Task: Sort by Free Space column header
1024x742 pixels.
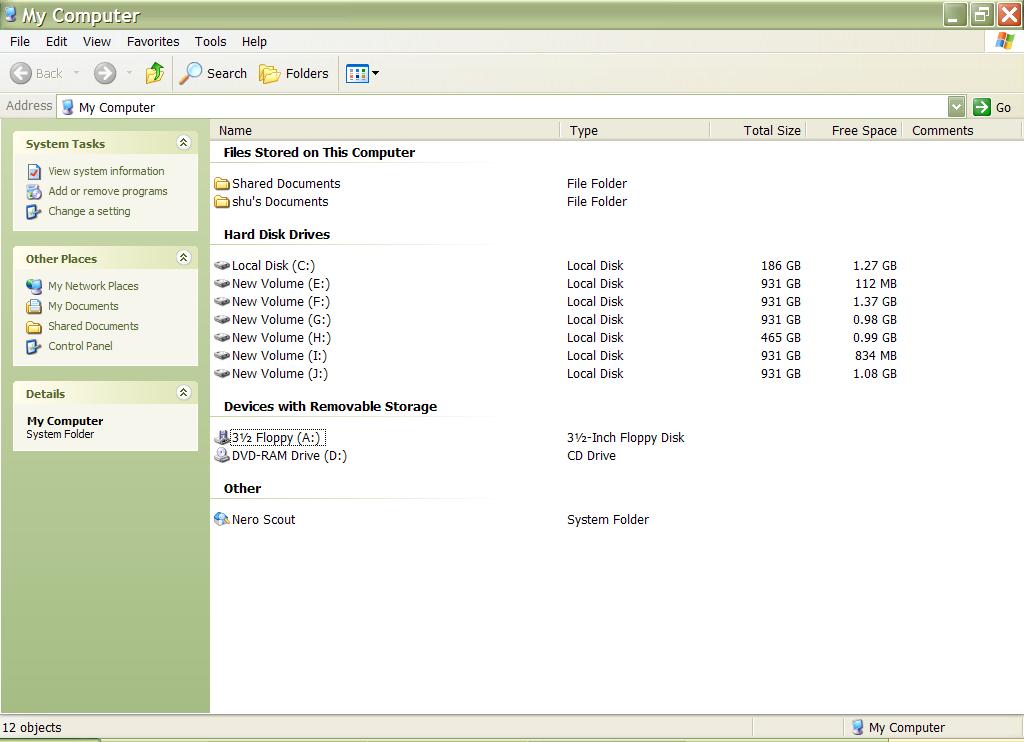Action: coord(854,131)
